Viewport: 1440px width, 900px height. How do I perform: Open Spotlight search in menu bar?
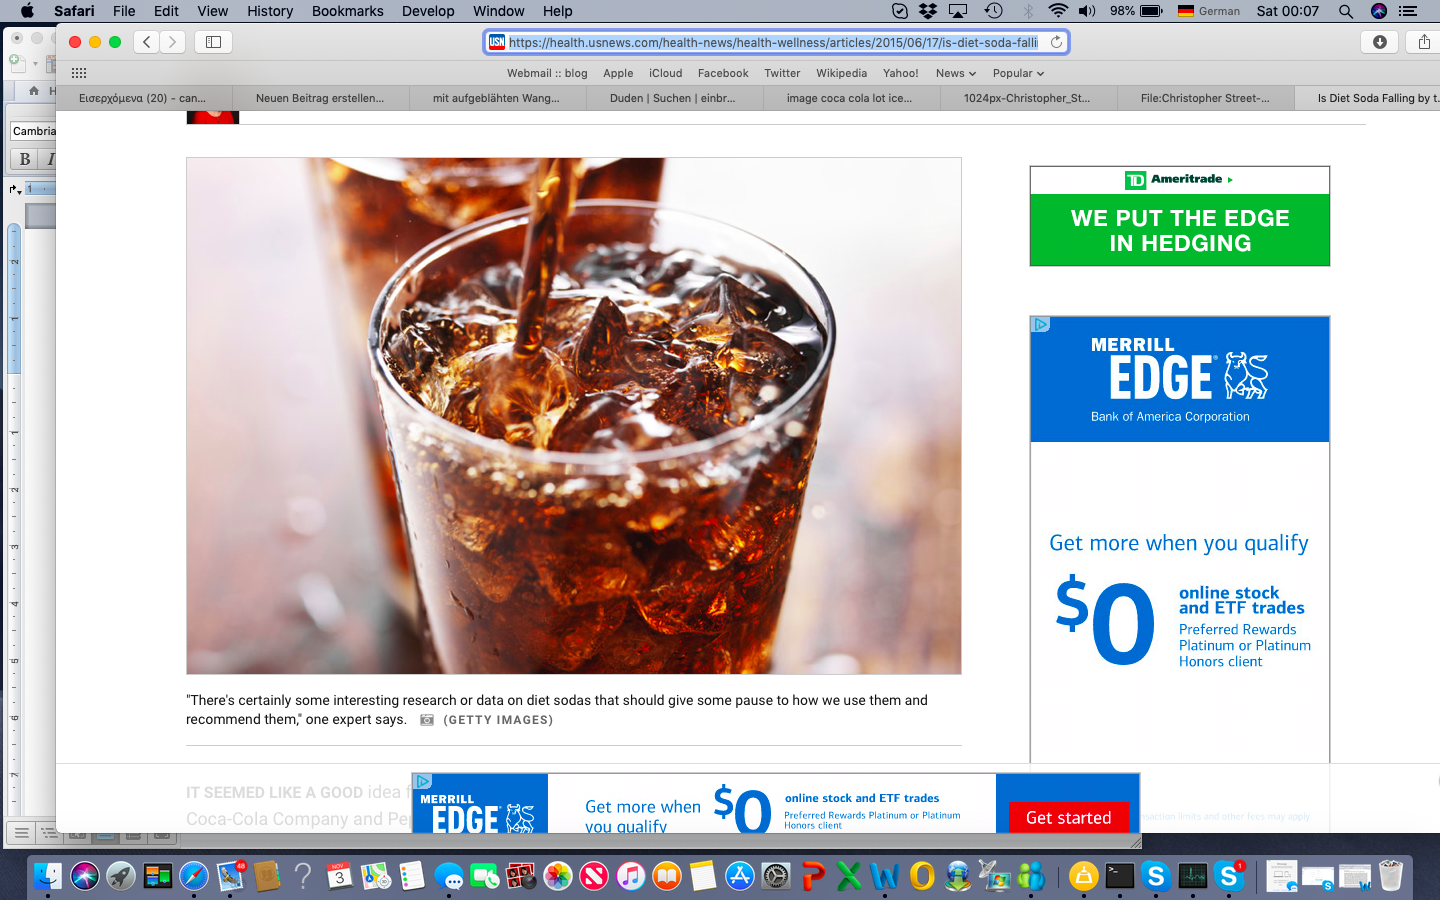pos(1346,11)
